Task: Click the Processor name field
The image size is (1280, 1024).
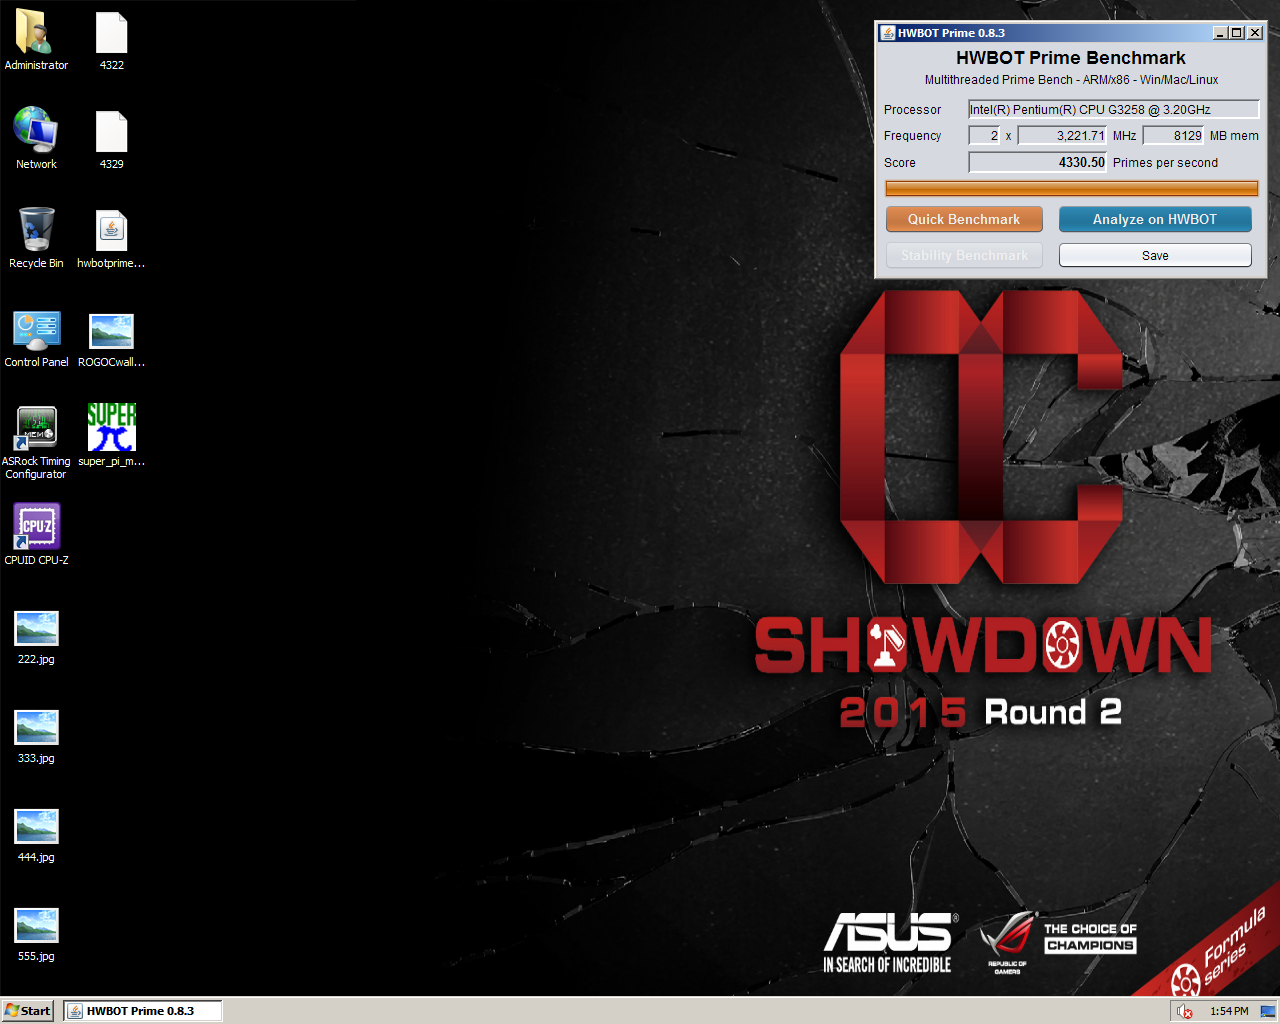Action: [x=1113, y=109]
